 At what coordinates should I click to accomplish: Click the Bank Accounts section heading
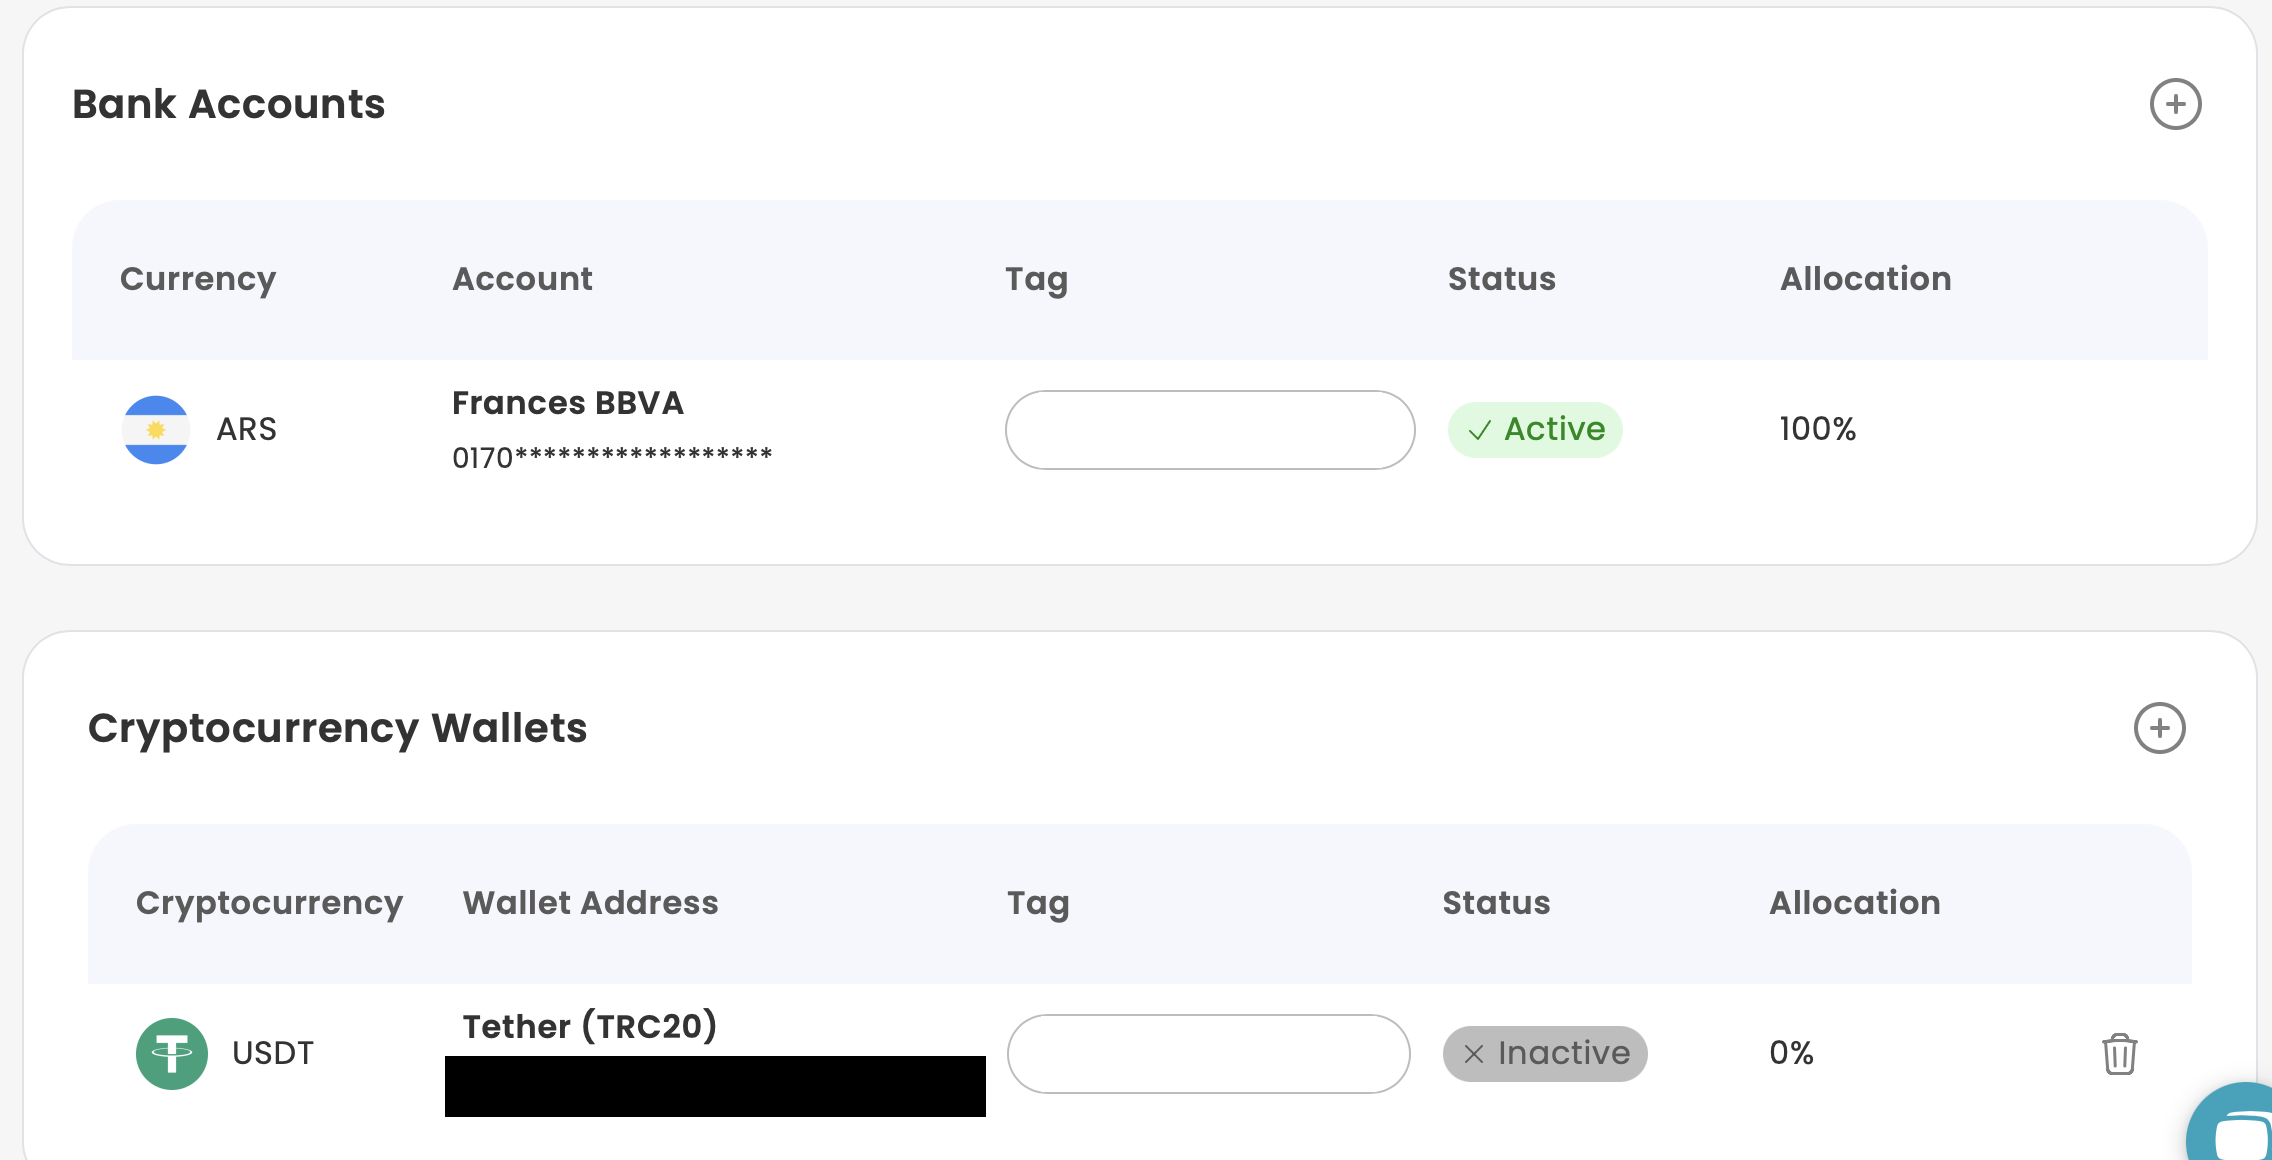229,104
